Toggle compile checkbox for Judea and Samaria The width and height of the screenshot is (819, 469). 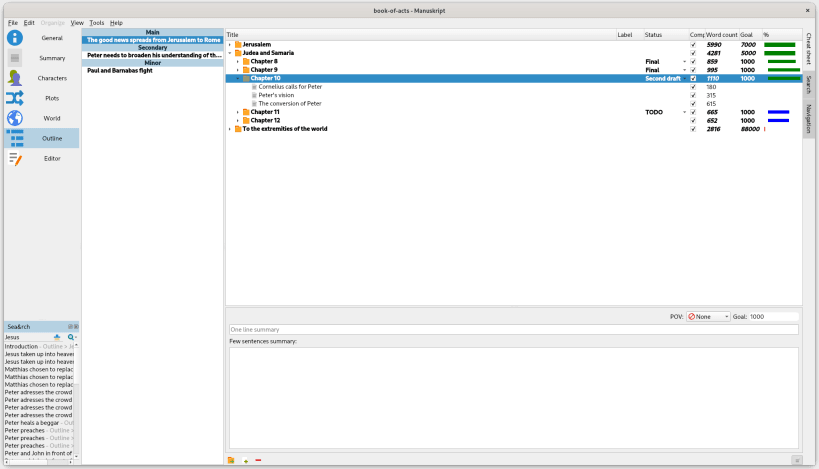pos(693,53)
